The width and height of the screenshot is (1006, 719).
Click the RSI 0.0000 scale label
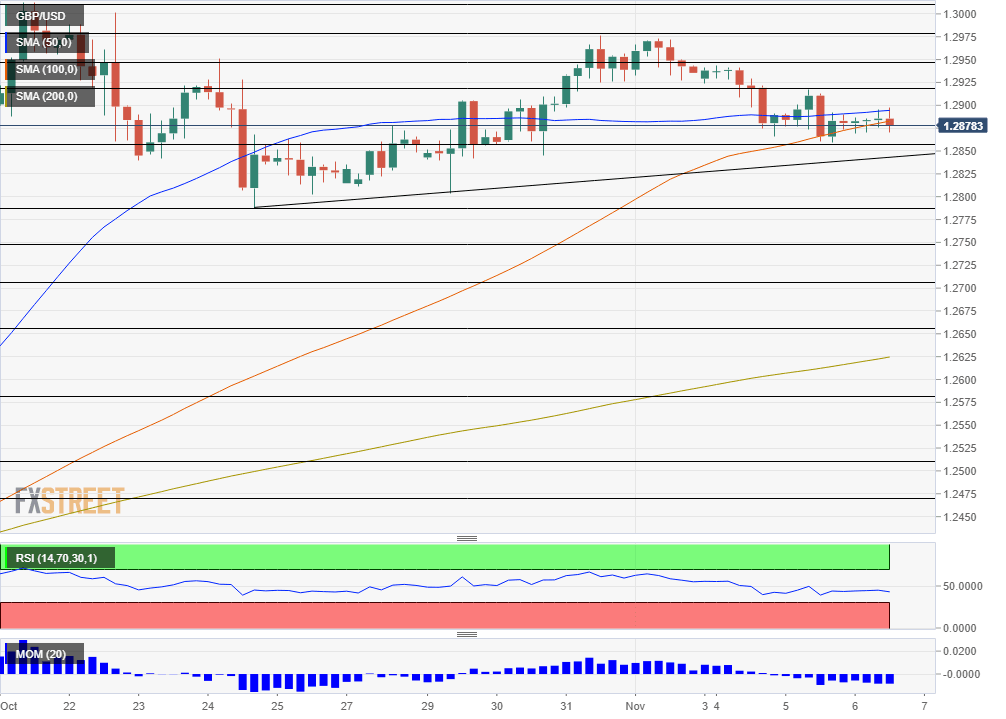(x=962, y=628)
